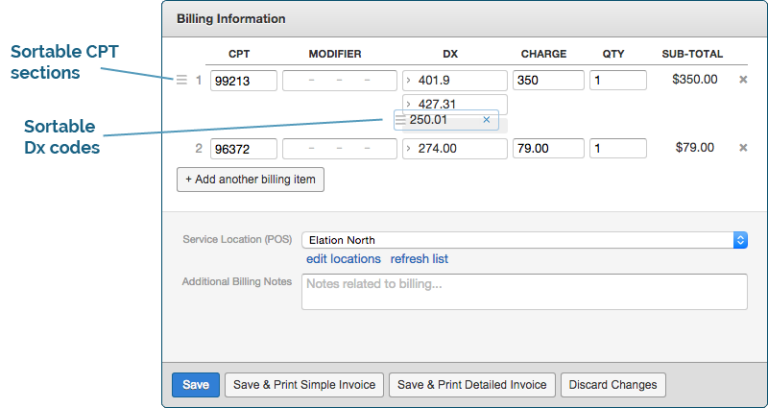Image resolution: width=768 pixels, height=408 pixels.
Task: Click the $79.00 sub-total value
Action: pos(695,147)
